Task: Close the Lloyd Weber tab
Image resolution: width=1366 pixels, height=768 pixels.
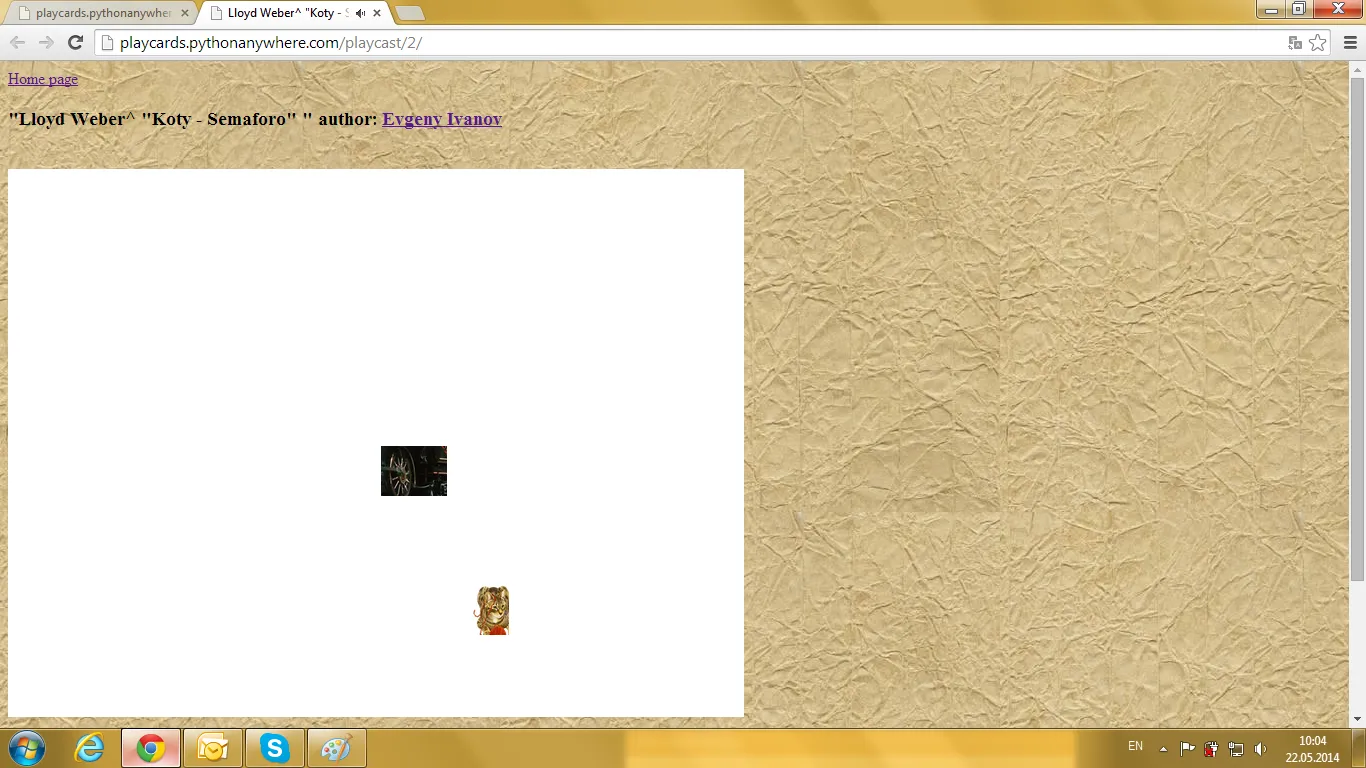Action: click(377, 13)
